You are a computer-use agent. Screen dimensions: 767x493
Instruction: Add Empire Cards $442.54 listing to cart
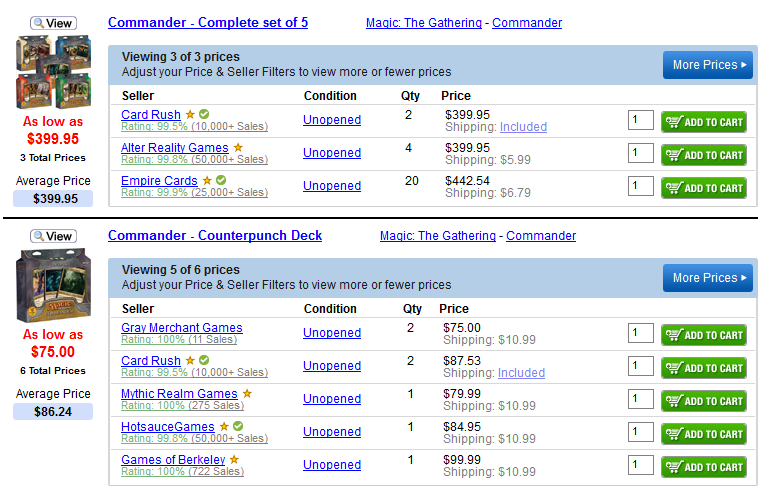704,188
